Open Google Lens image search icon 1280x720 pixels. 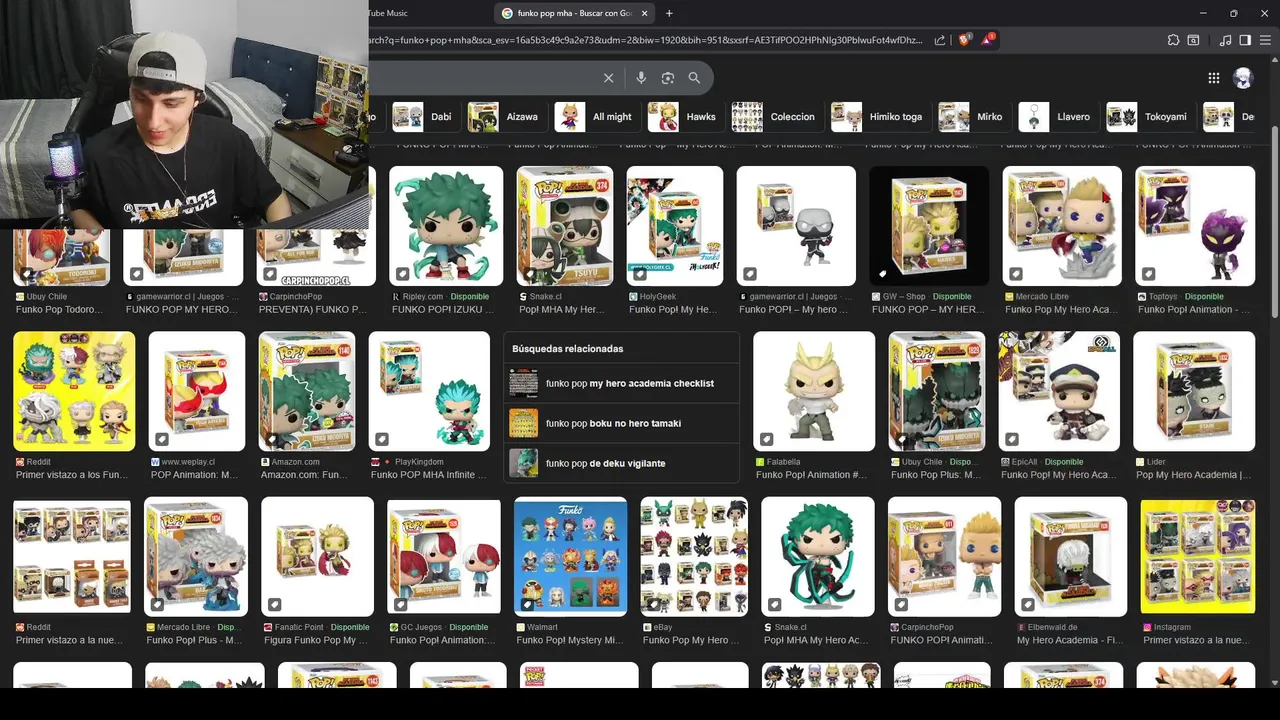pos(668,78)
